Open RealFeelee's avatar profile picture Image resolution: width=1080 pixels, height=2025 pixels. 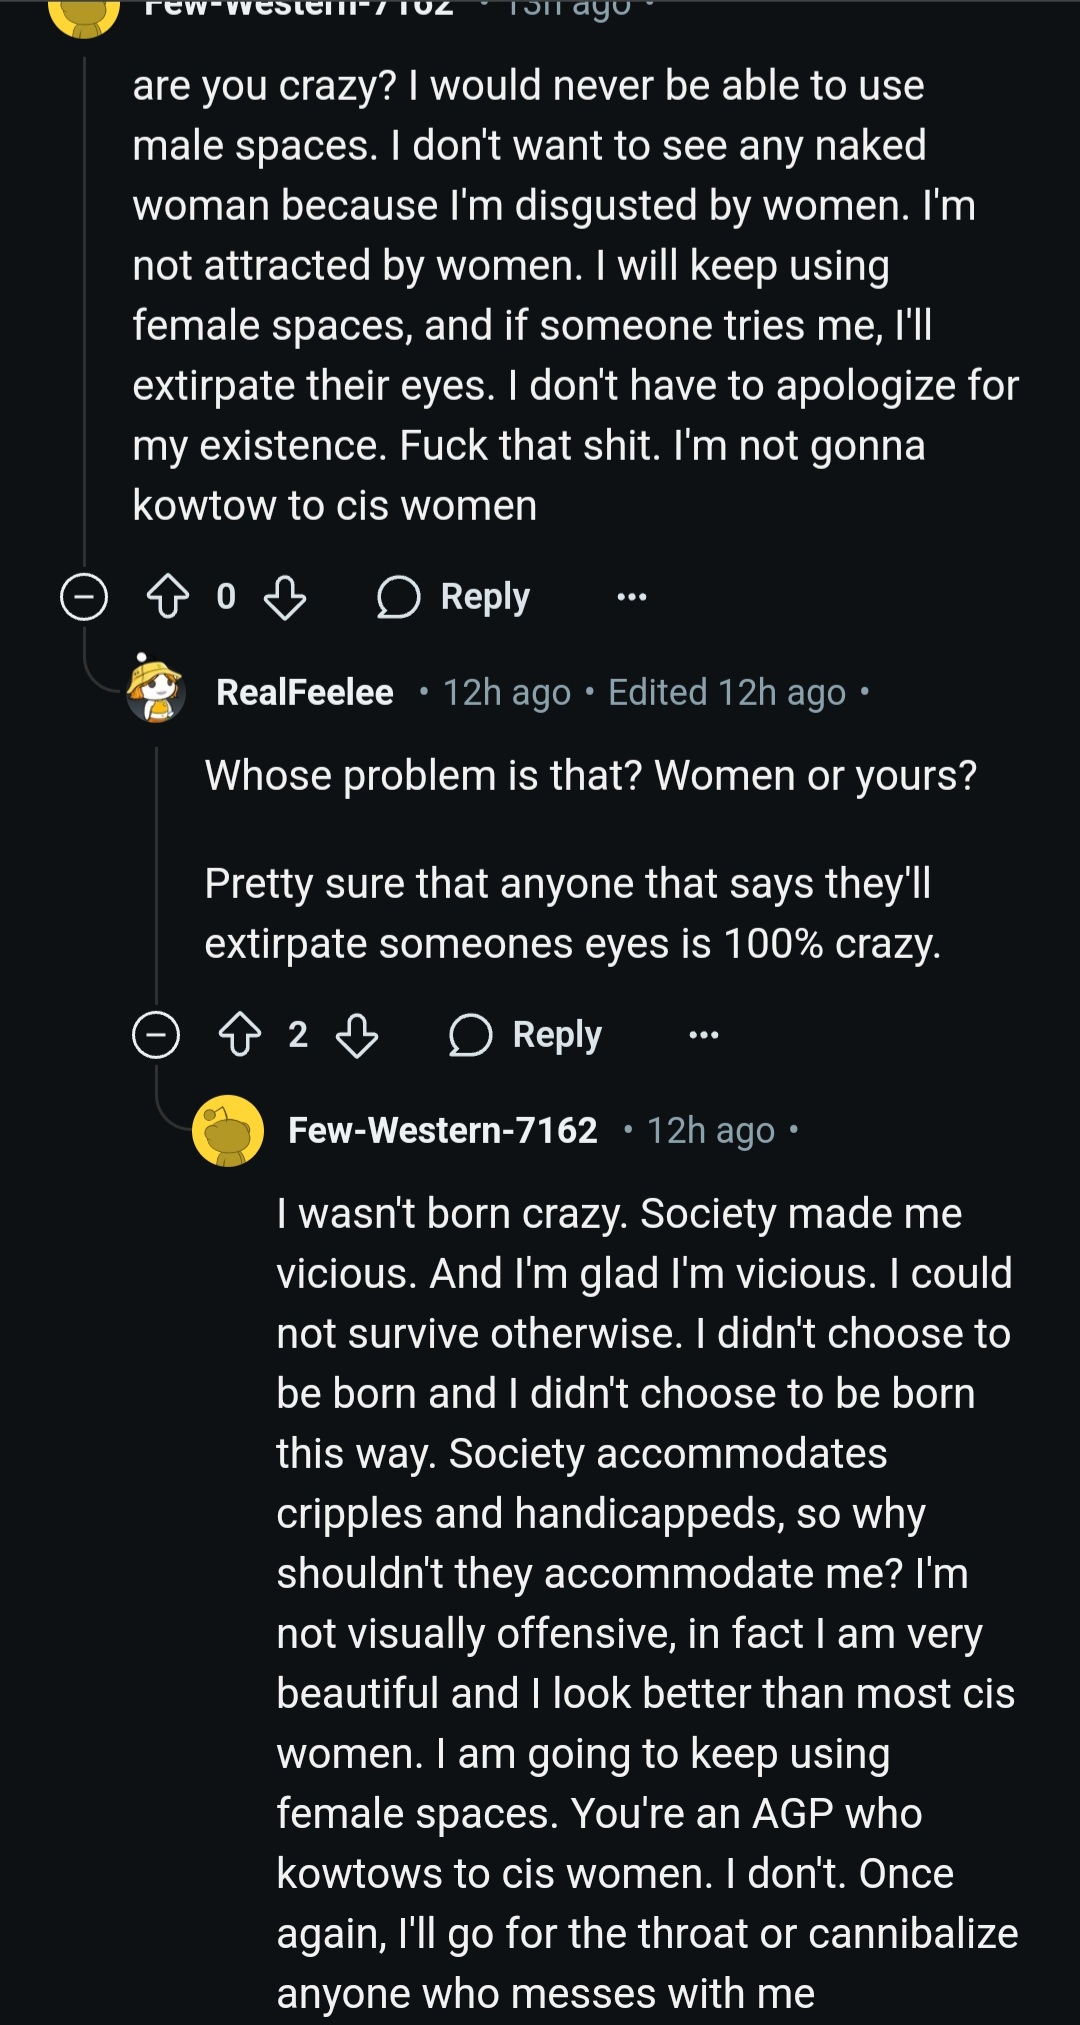(x=156, y=691)
